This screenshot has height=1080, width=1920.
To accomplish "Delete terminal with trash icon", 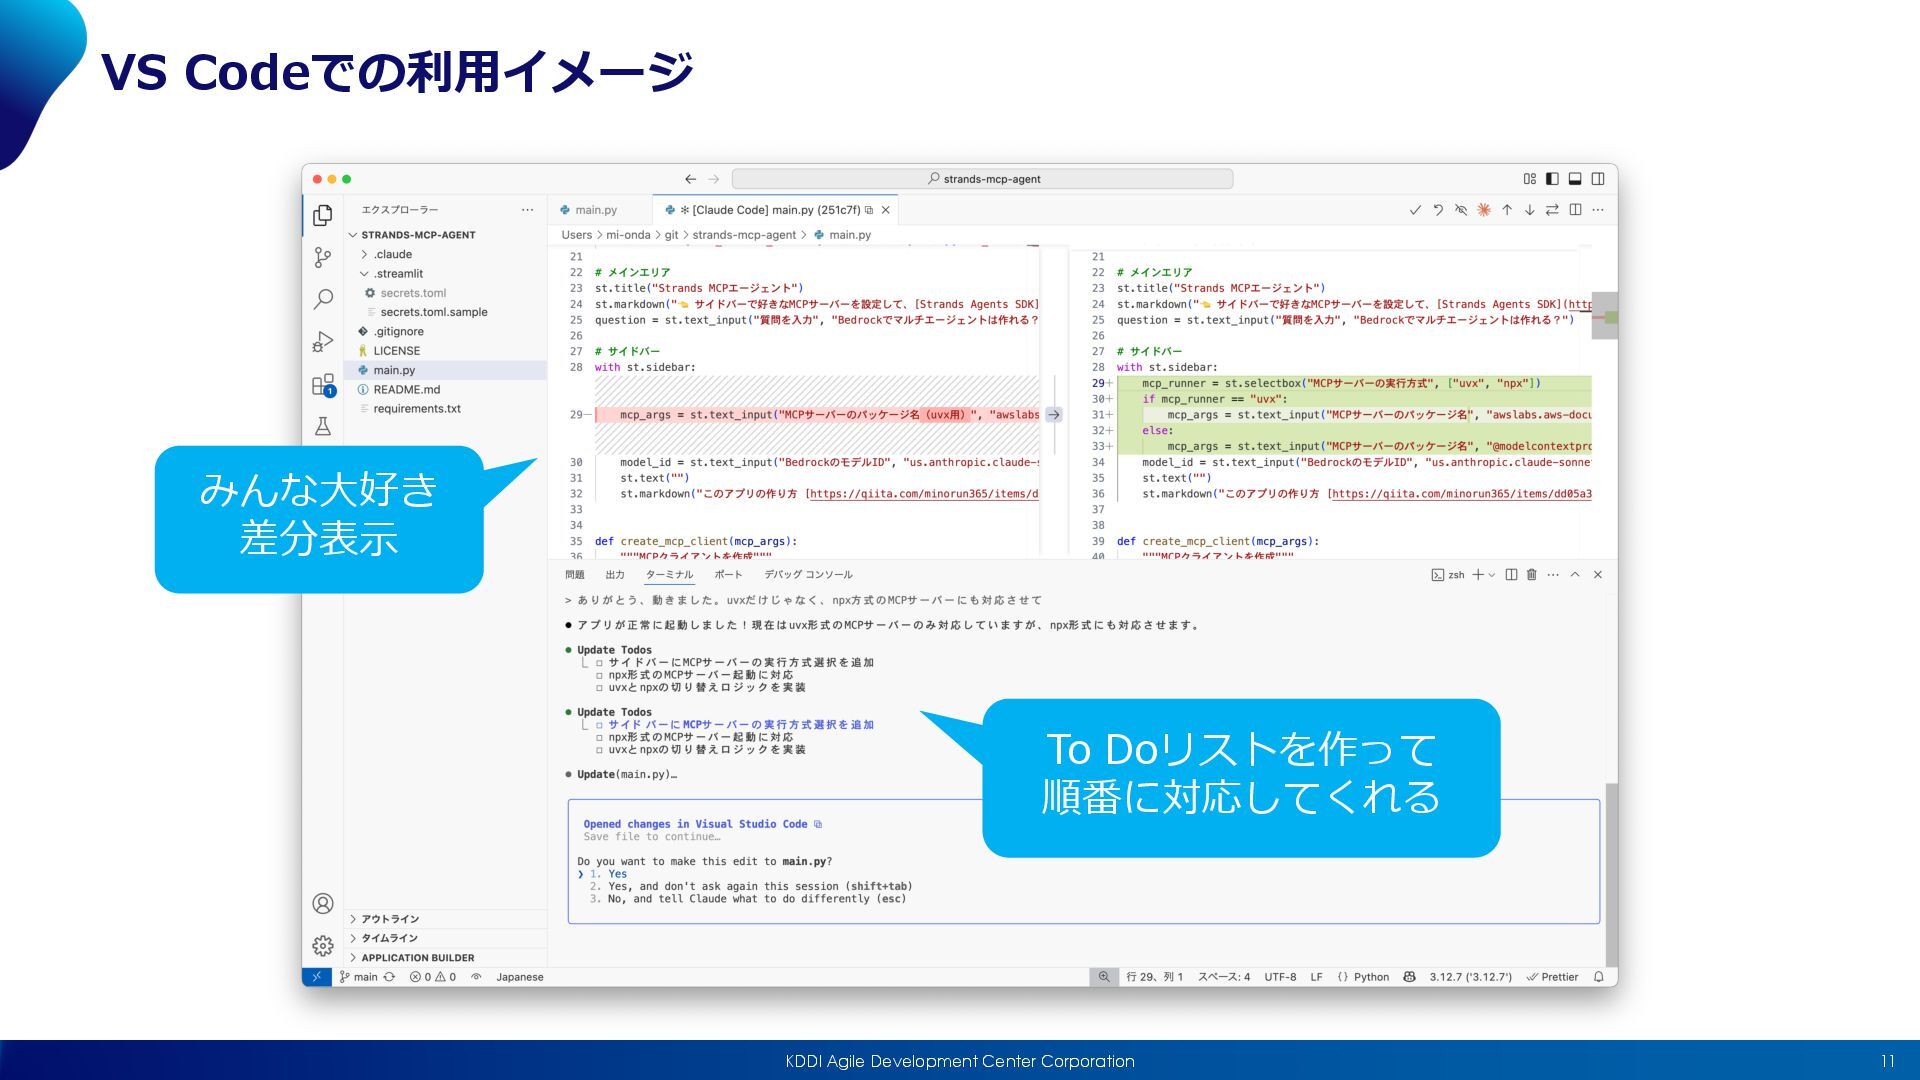I will [1531, 575].
